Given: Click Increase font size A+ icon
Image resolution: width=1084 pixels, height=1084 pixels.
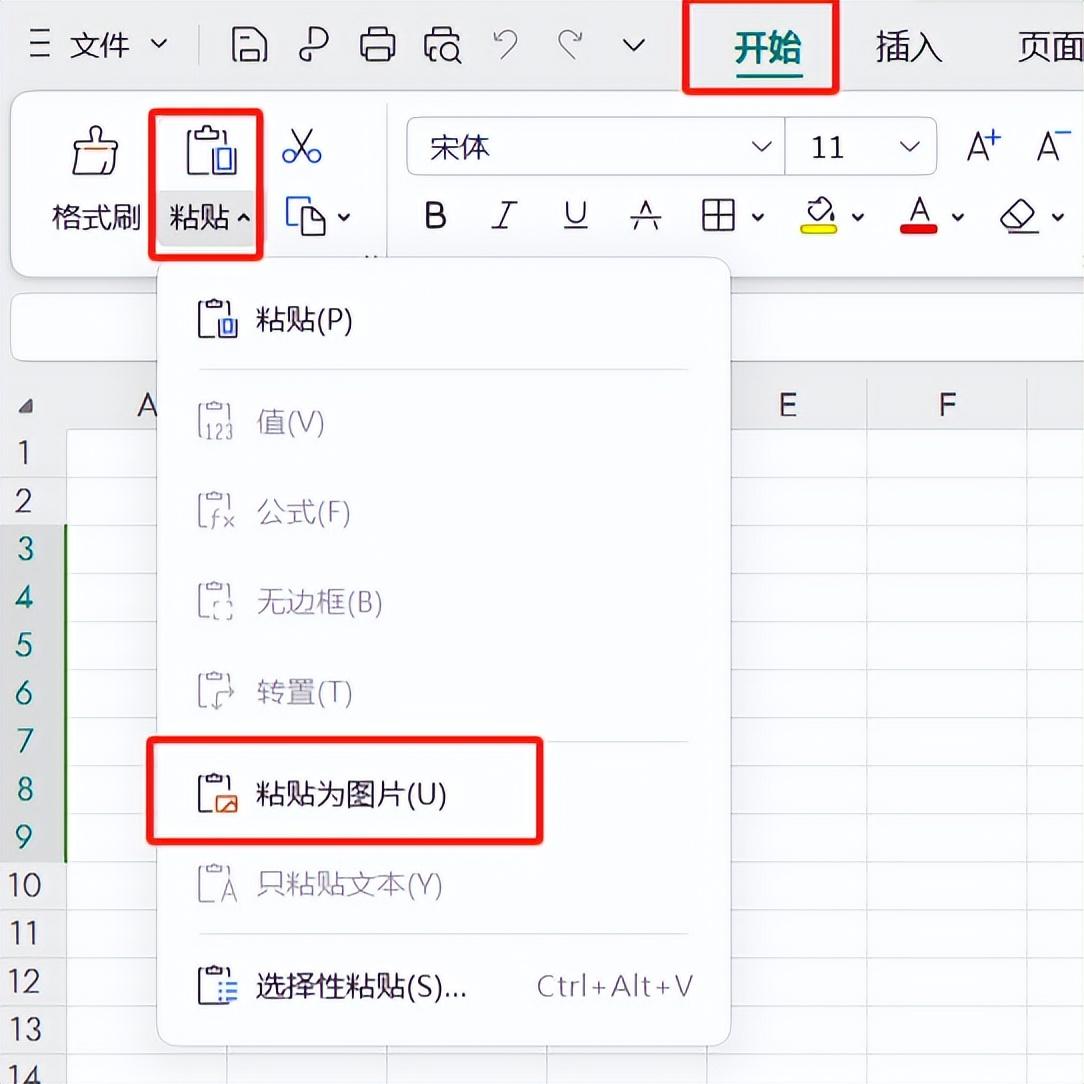Looking at the screenshot, I should coord(983,145).
